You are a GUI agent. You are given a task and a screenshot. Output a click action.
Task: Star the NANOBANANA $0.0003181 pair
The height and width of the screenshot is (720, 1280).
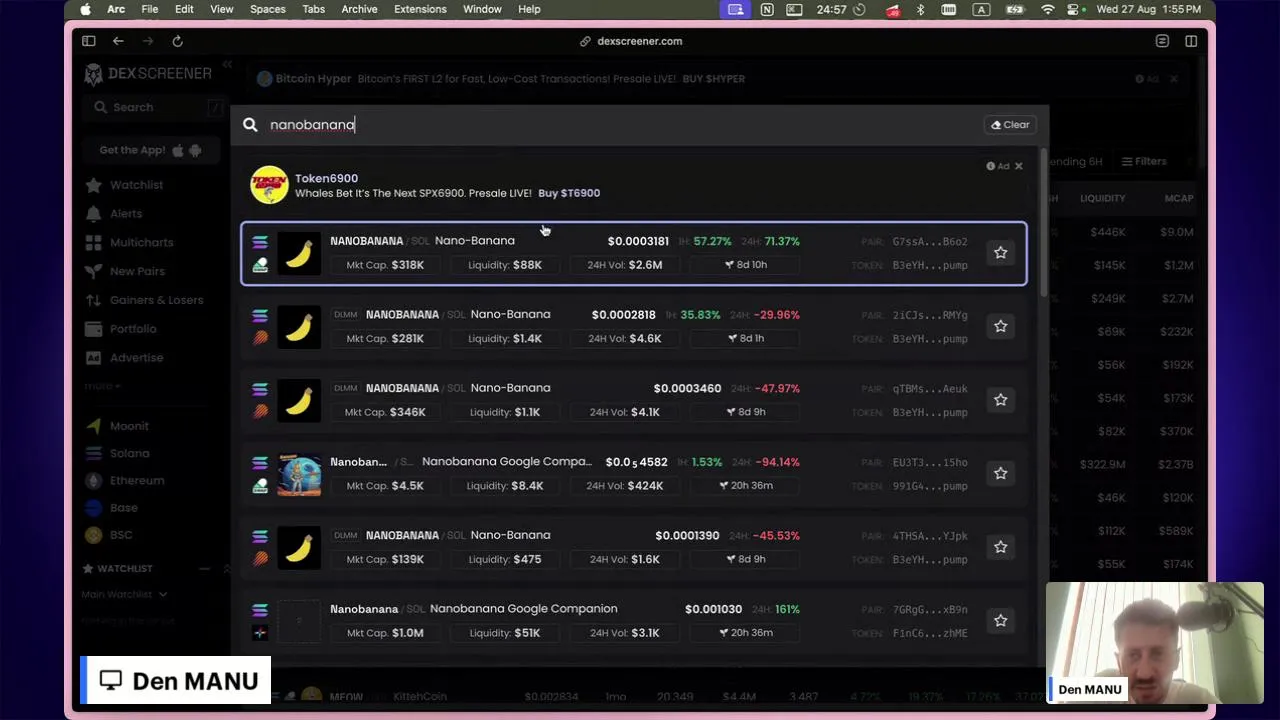coord(1000,253)
